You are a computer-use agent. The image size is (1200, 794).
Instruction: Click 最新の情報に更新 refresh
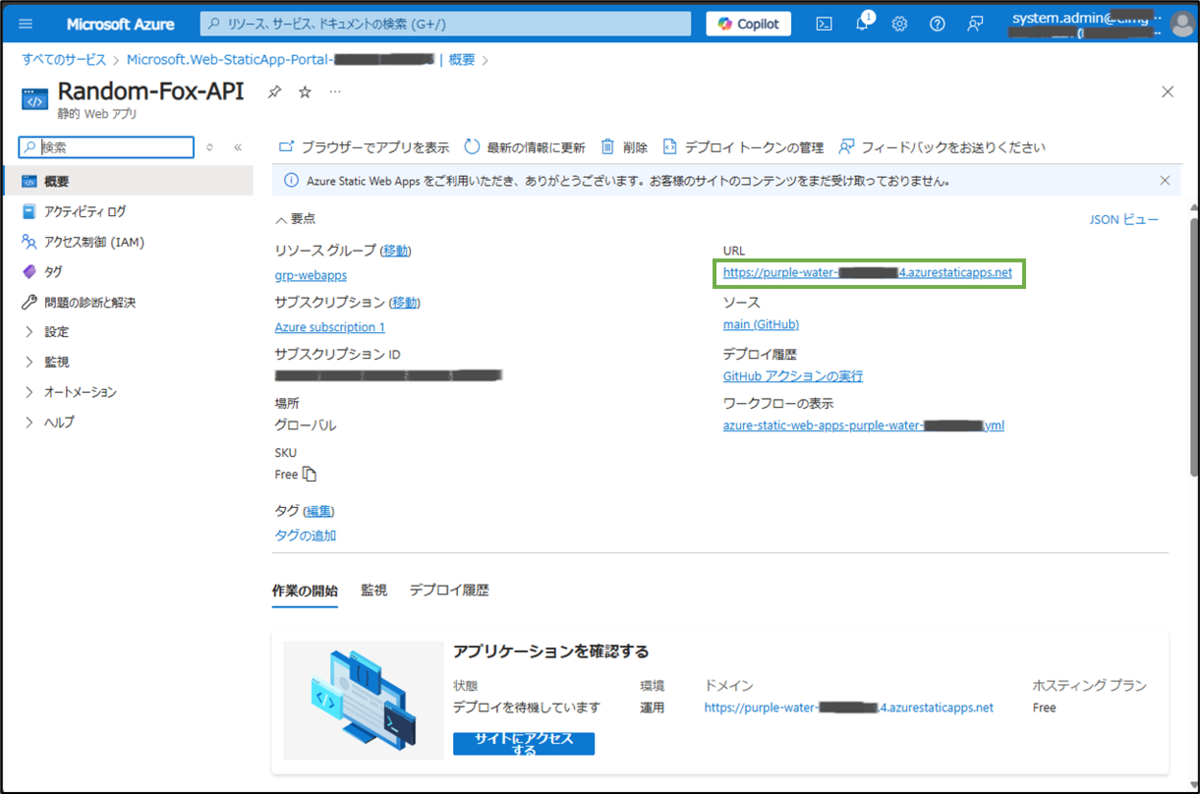point(525,147)
